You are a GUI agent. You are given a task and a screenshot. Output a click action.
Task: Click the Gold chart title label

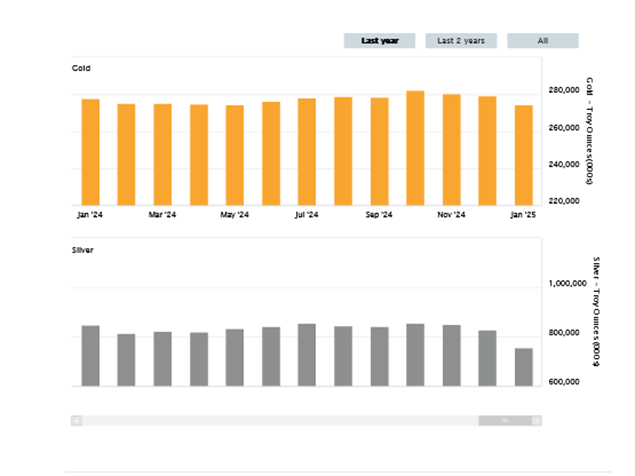tap(81, 68)
